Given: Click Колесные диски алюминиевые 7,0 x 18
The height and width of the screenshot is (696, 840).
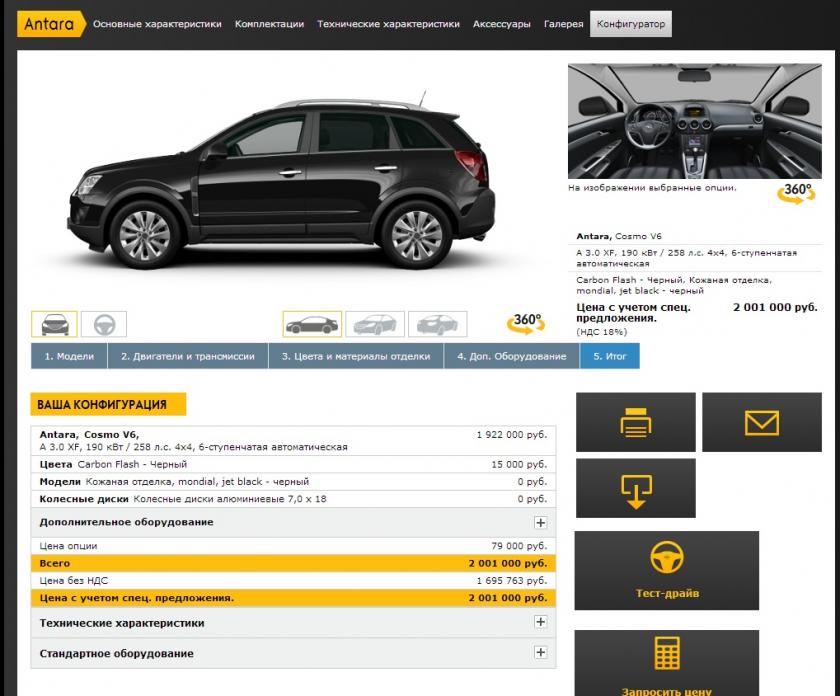Looking at the screenshot, I should 230,499.
